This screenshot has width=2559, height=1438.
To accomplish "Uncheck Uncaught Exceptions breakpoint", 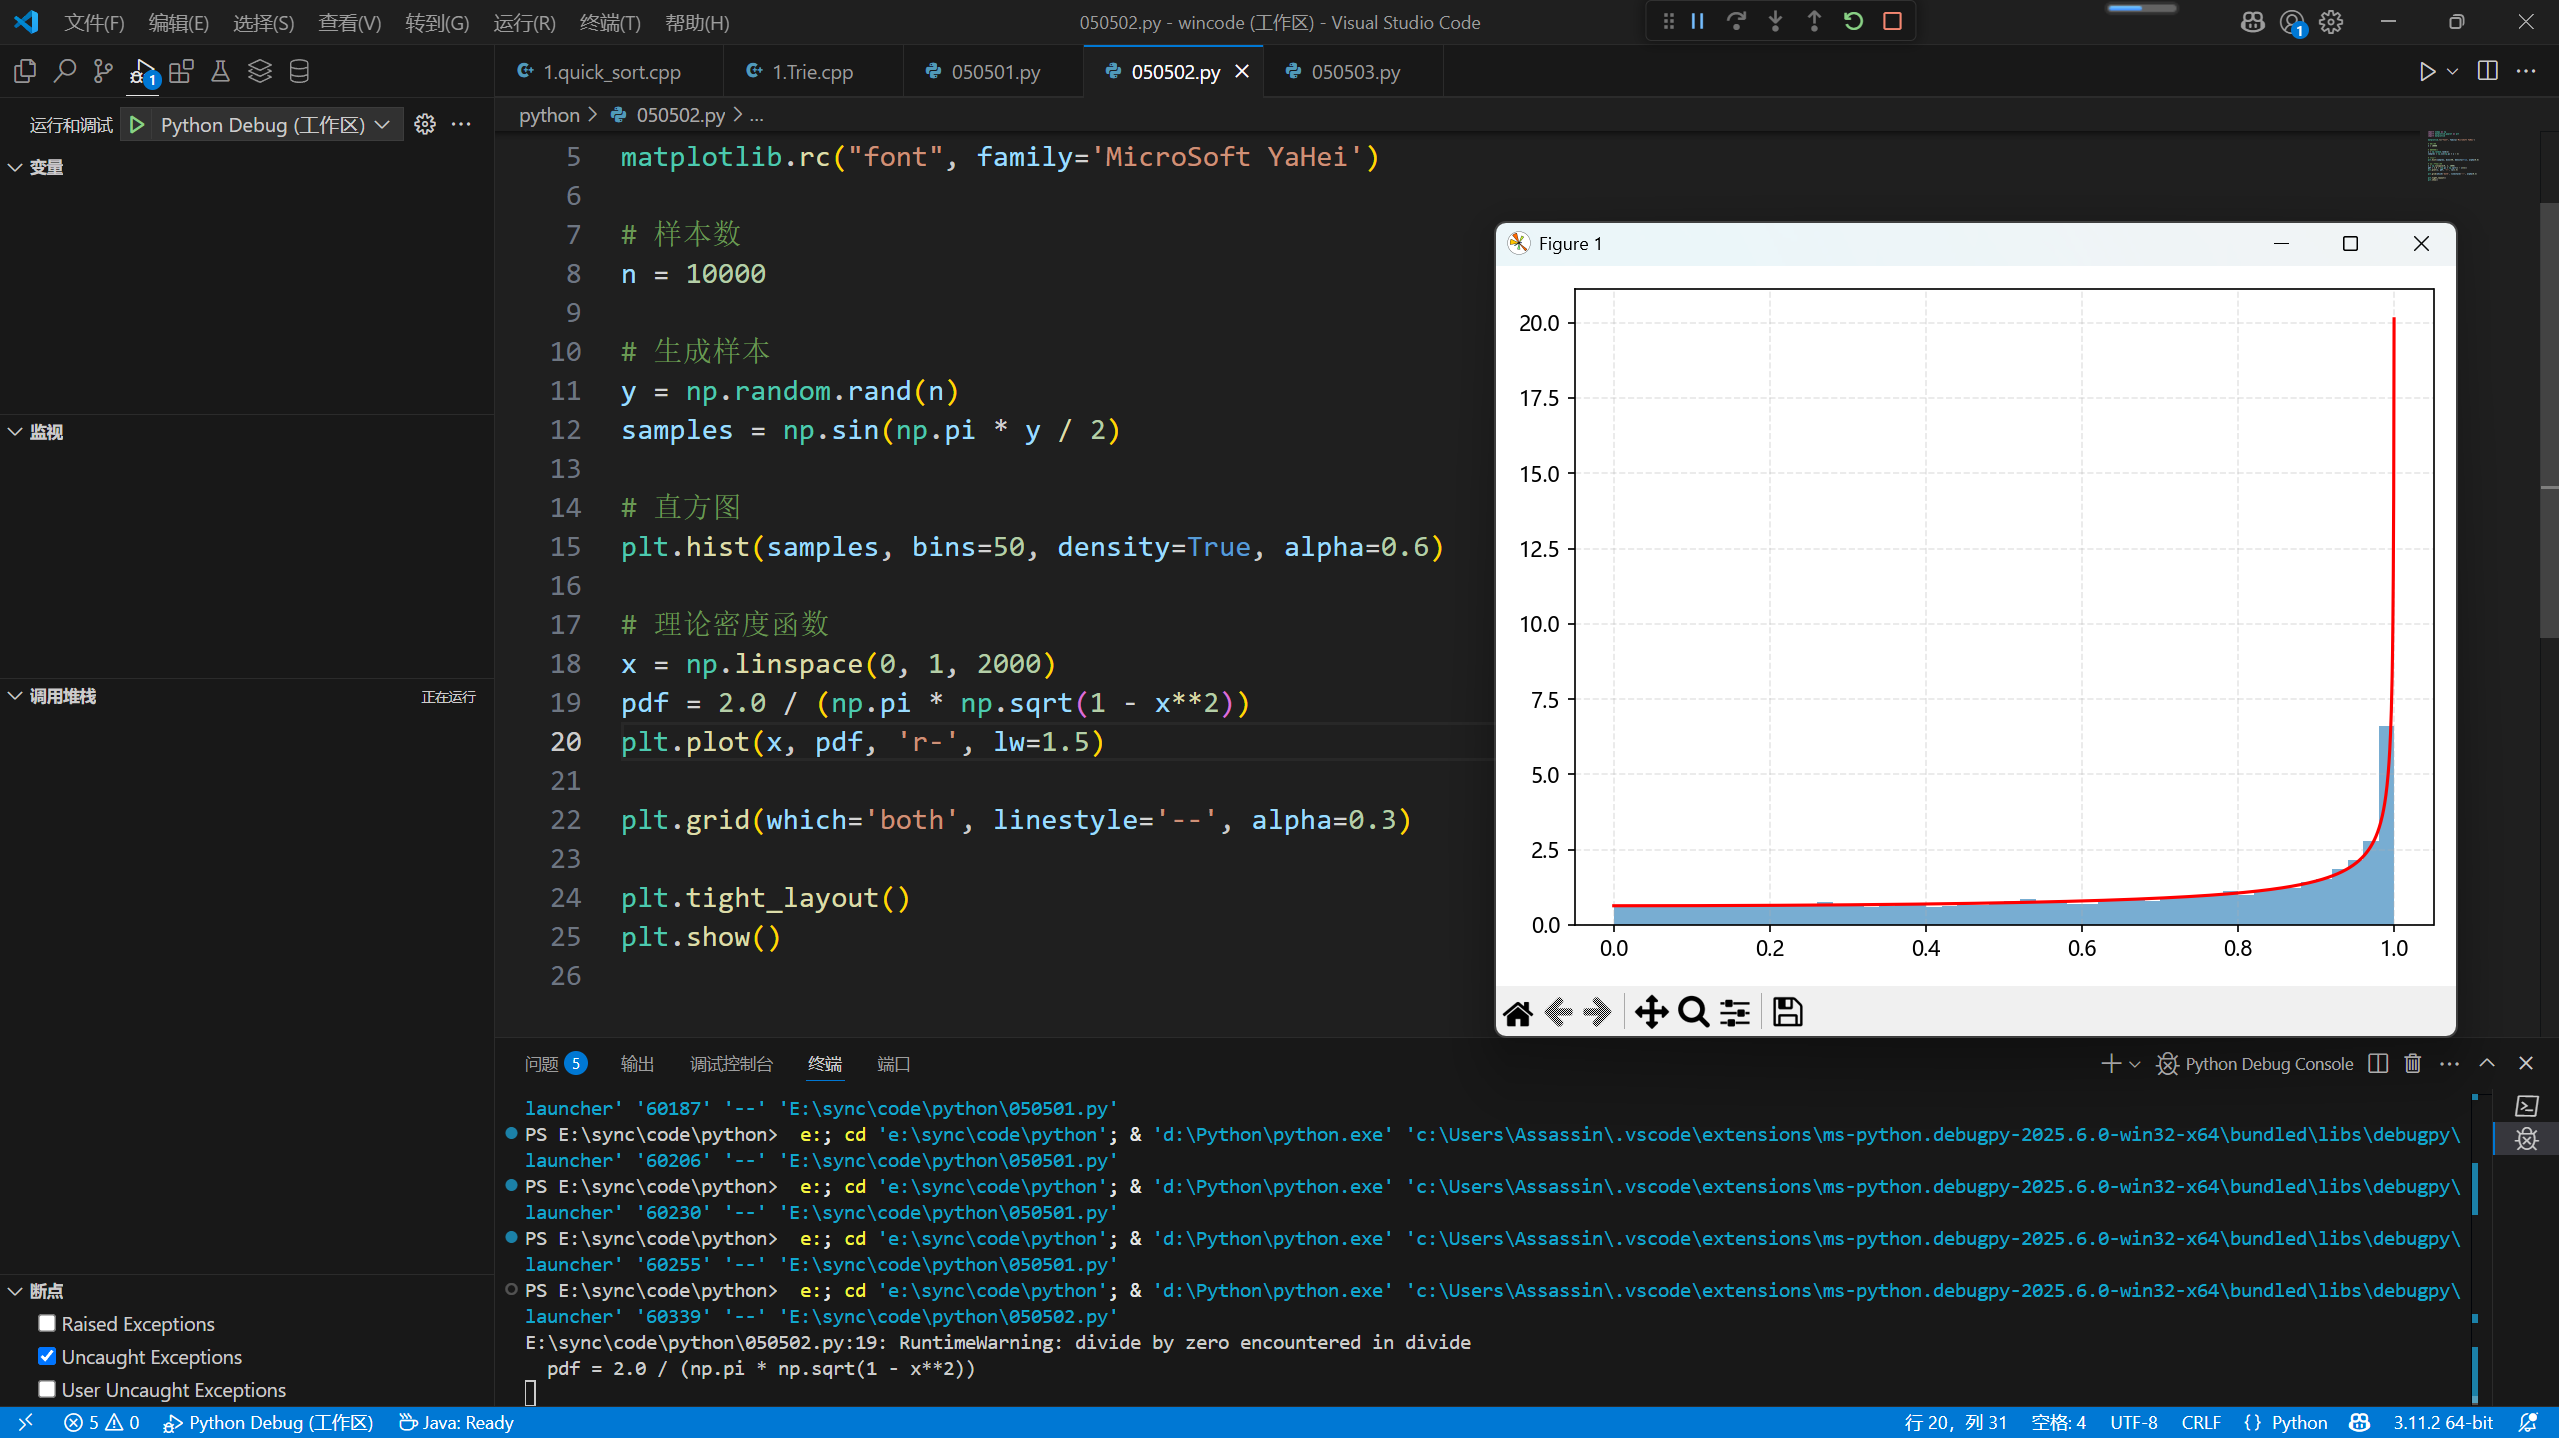I will click(x=47, y=1356).
